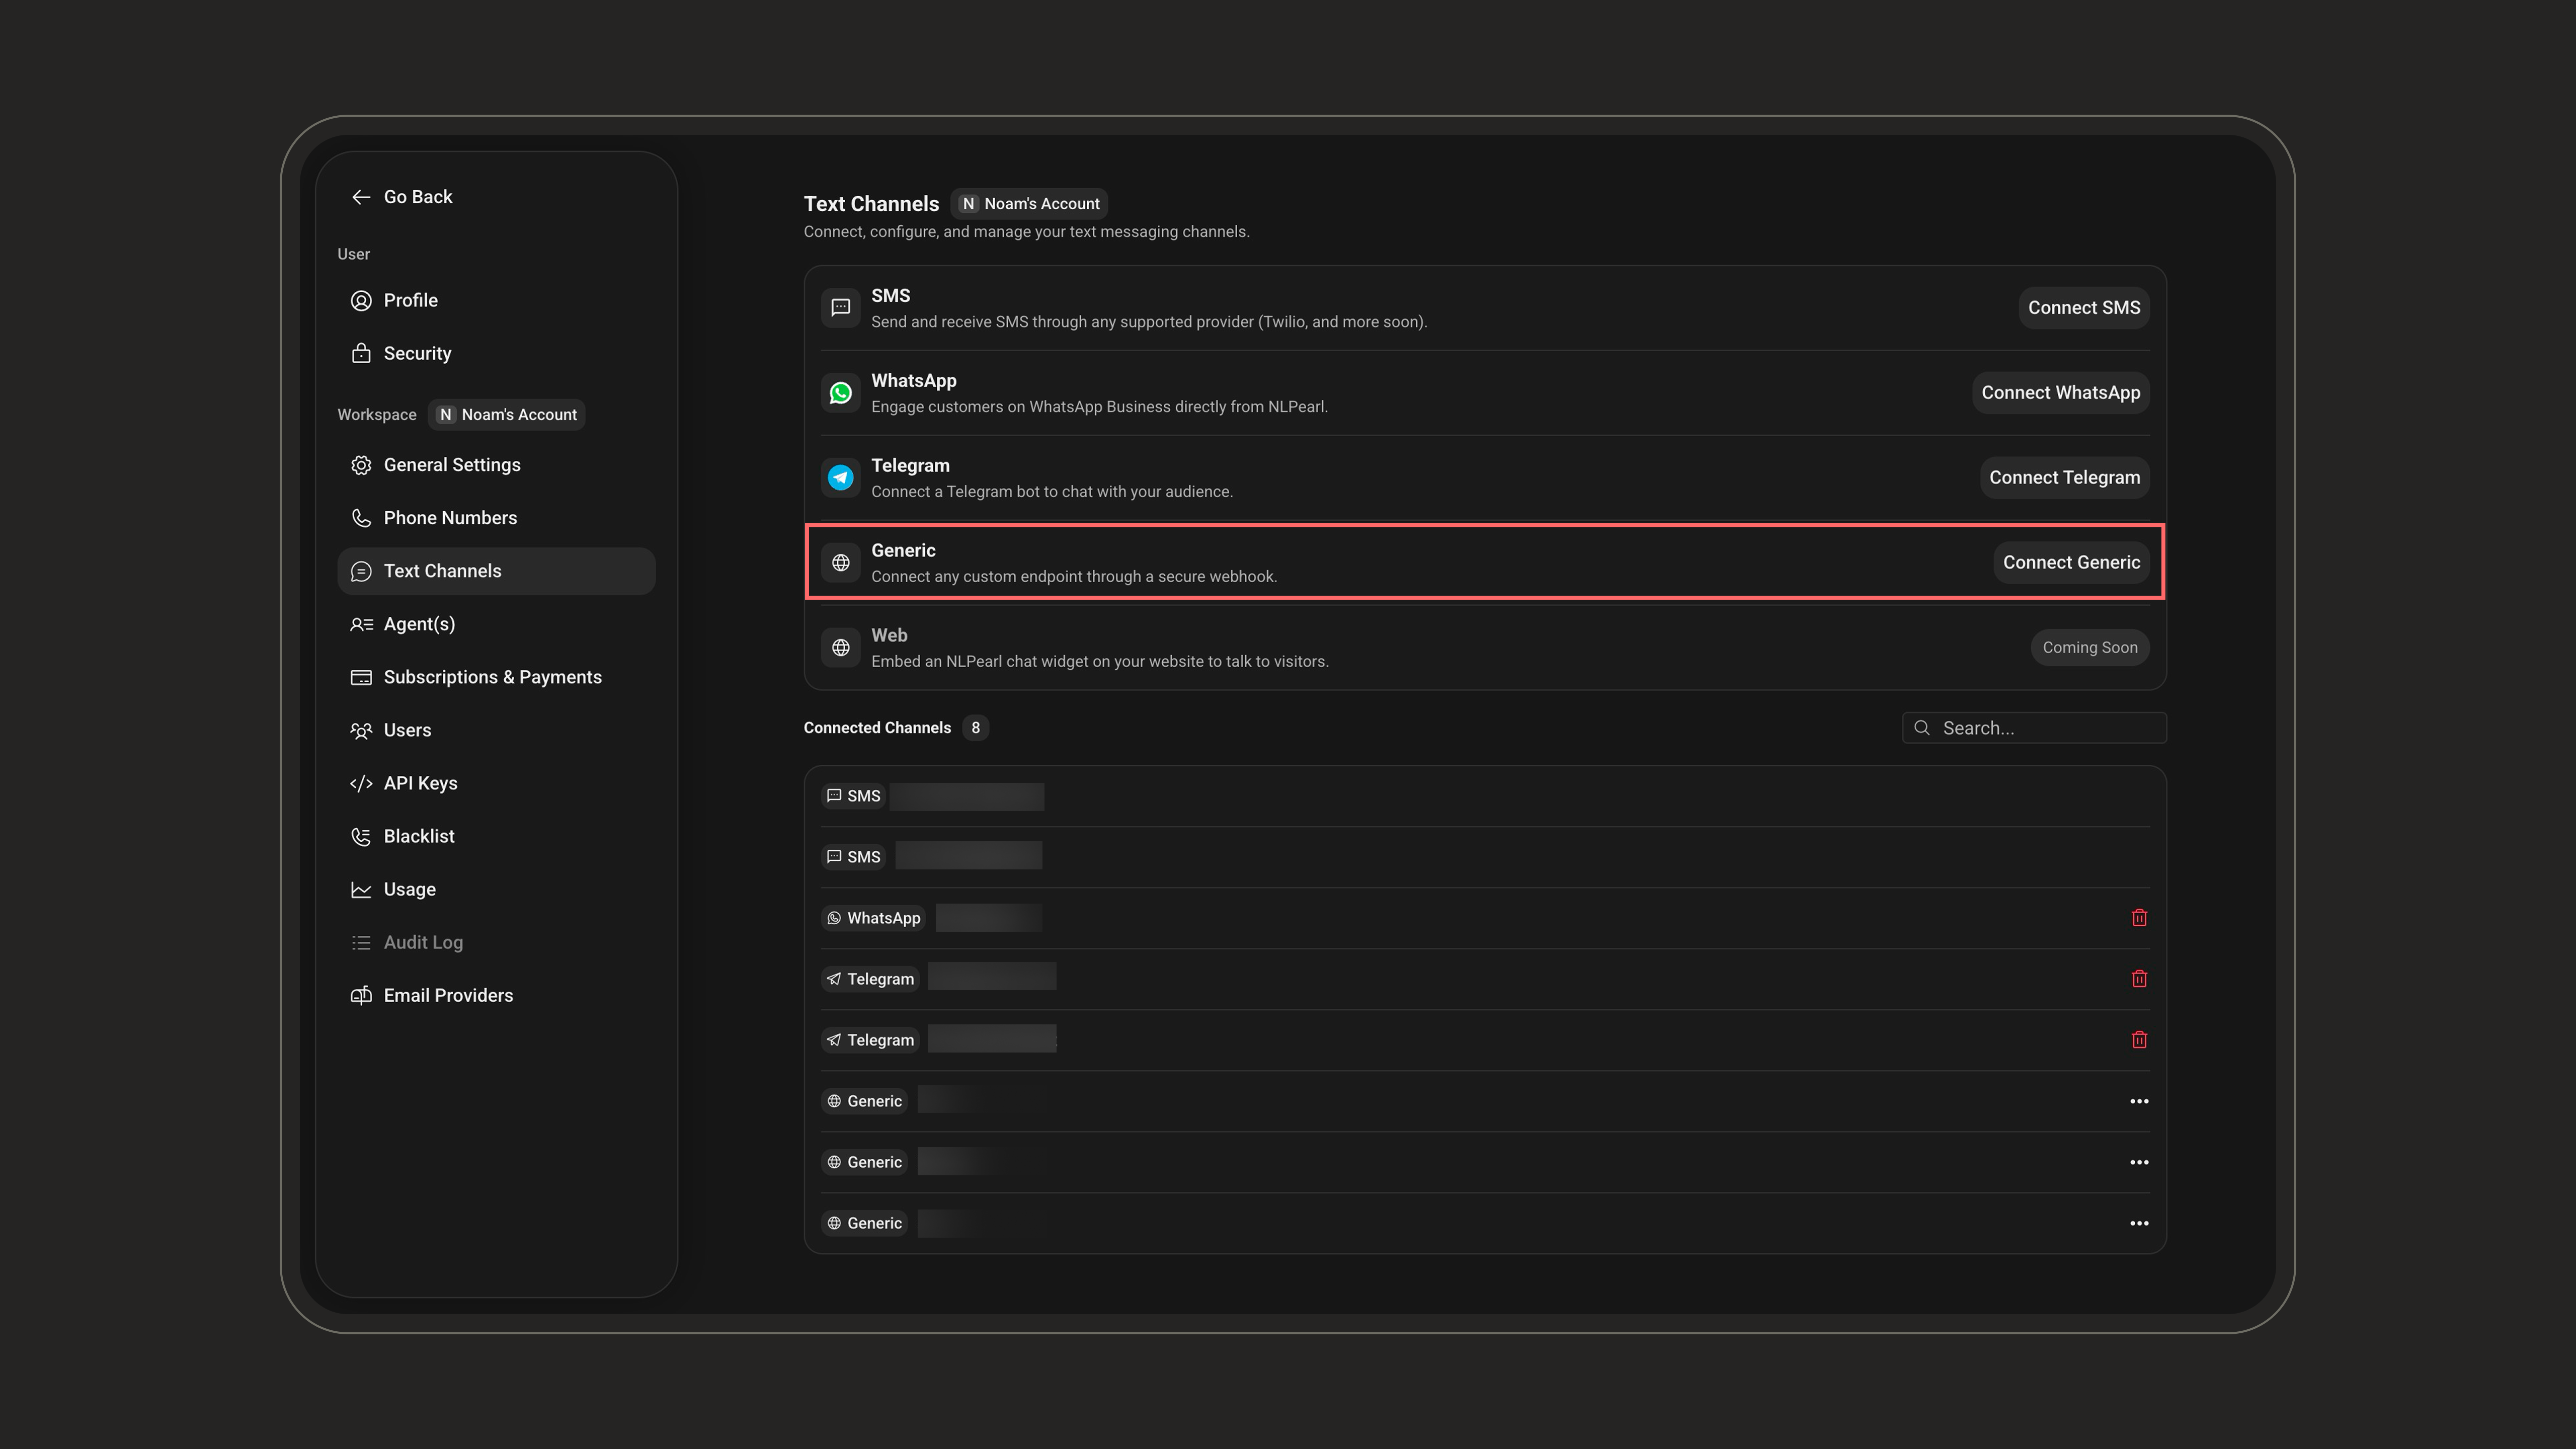This screenshot has height=1449, width=2576.
Task: Click the Coming Soon badge for Web
Action: point(2090,648)
